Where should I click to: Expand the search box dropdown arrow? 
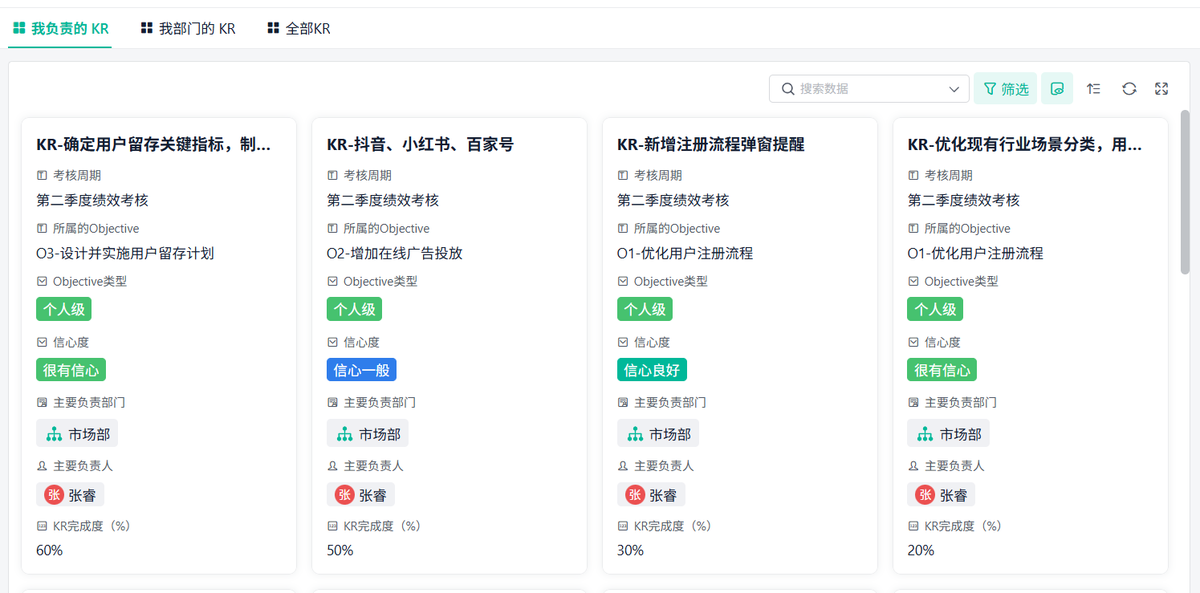[954, 89]
